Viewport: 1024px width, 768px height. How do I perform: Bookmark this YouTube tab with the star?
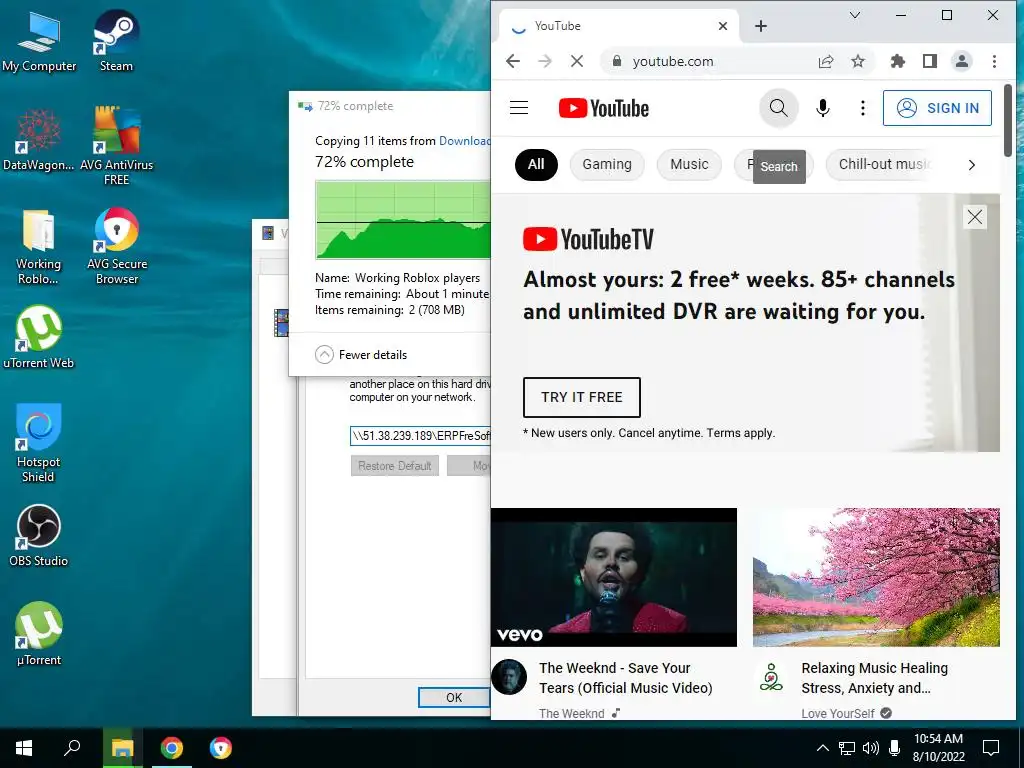pos(858,61)
